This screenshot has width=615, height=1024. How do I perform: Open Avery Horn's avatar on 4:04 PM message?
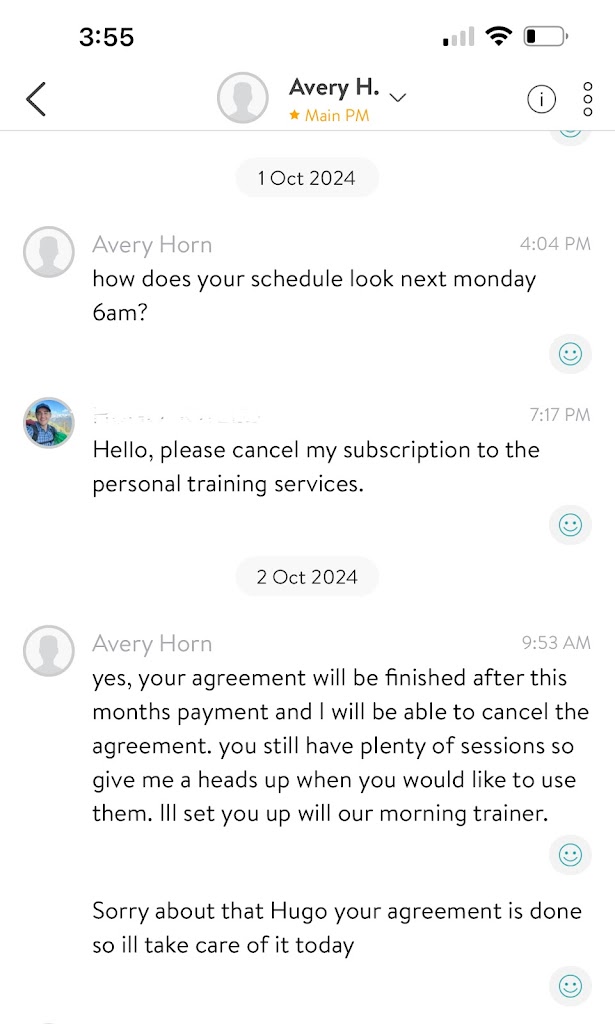point(49,251)
